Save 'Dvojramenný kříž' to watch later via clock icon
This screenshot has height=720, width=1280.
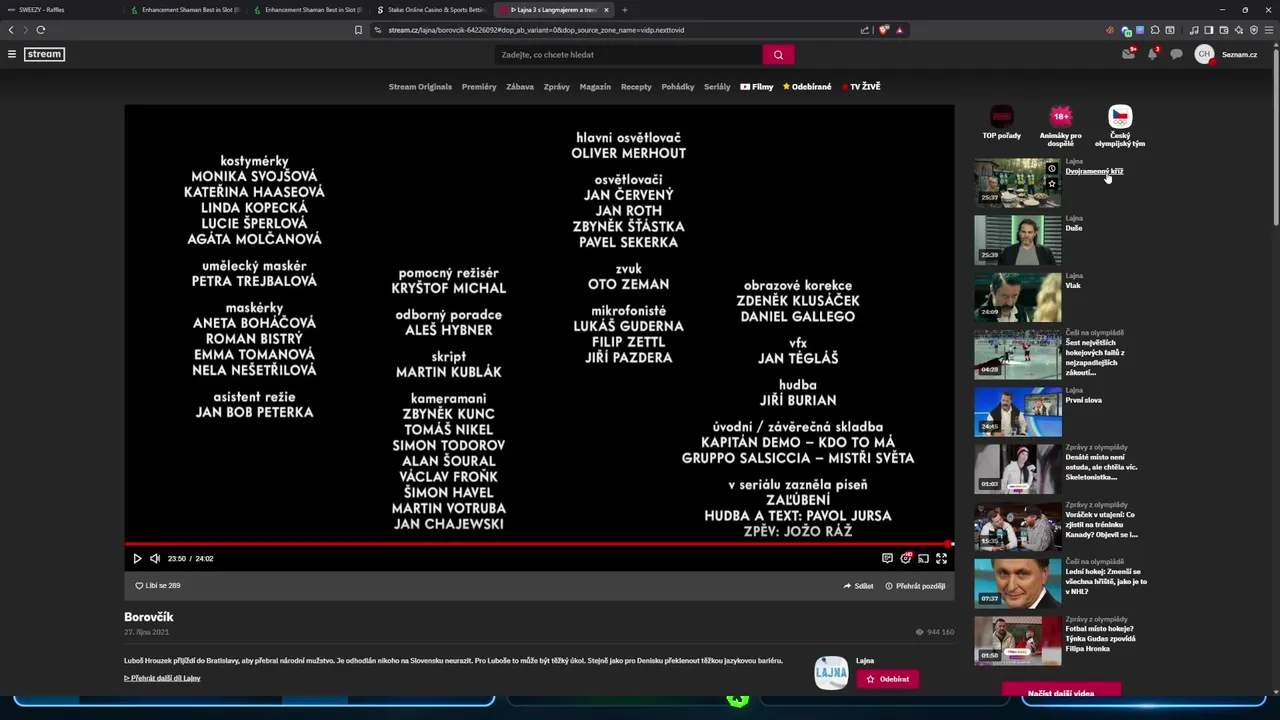coord(1051,169)
